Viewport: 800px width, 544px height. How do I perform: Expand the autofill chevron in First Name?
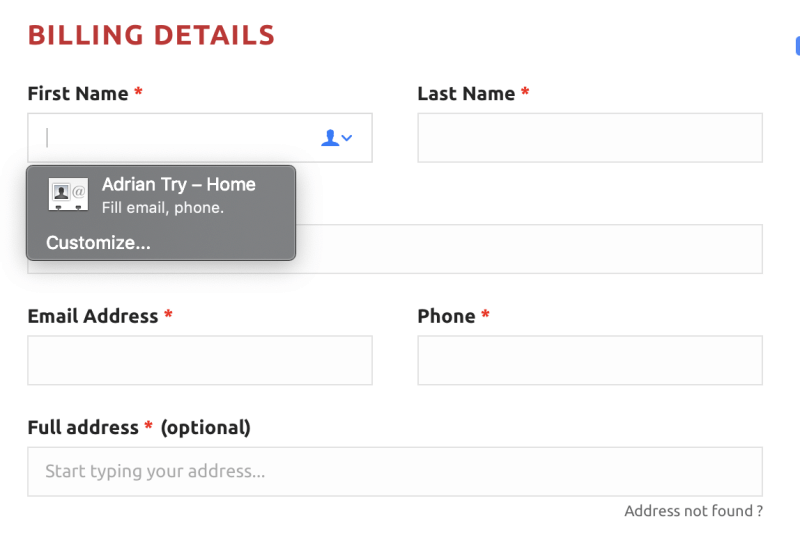coord(347,138)
